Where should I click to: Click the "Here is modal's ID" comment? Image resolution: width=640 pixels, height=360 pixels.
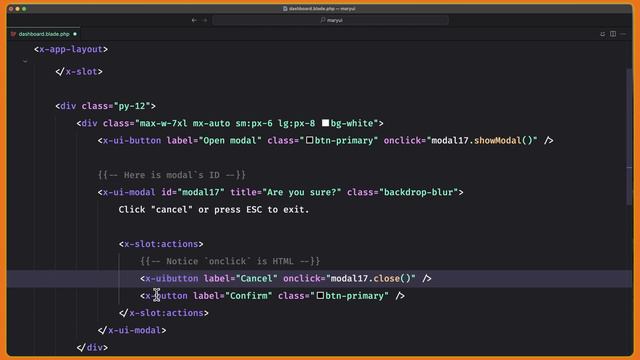pos(172,175)
